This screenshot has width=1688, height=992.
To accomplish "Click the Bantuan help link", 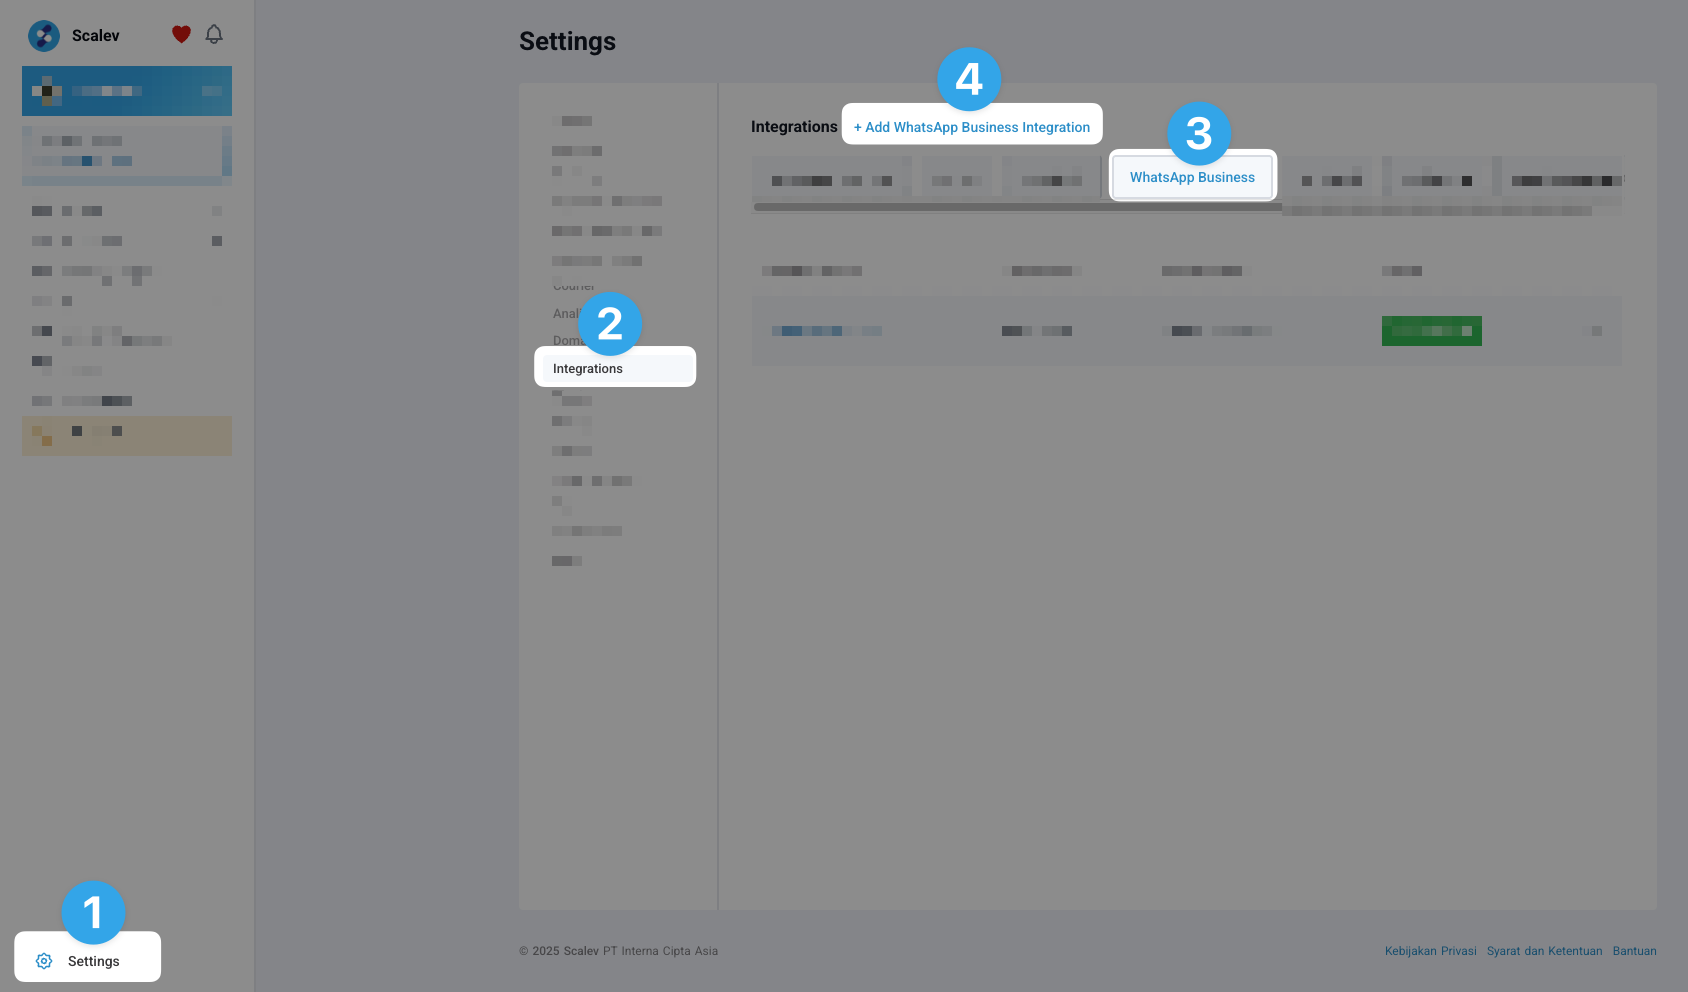I will click(1634, 951).
